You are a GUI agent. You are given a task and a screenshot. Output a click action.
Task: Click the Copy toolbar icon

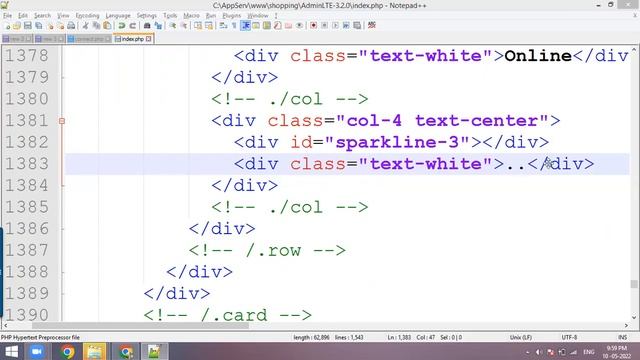click(96, 26)
